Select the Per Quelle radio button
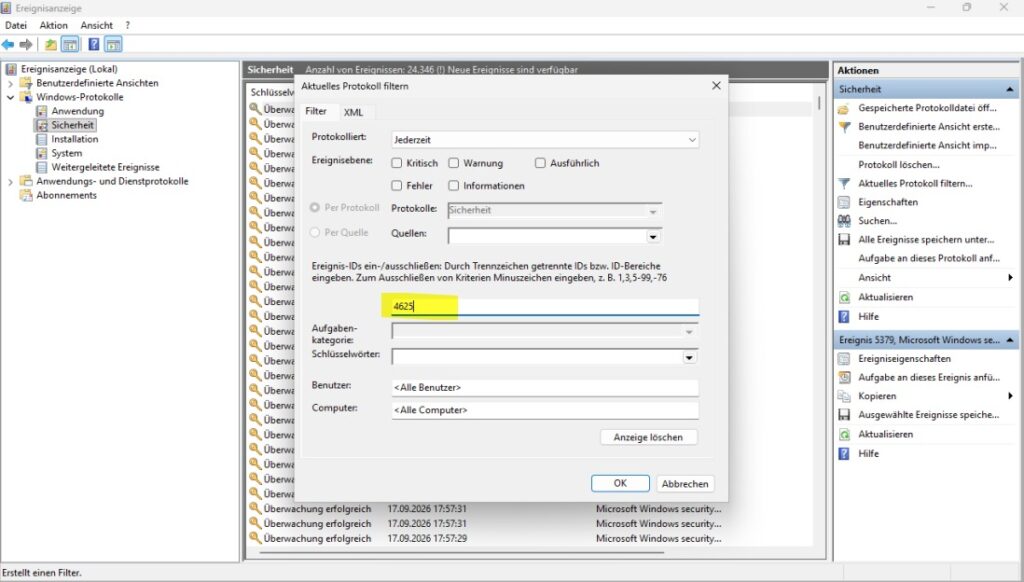1024x582 pixels. pos(315,233)
